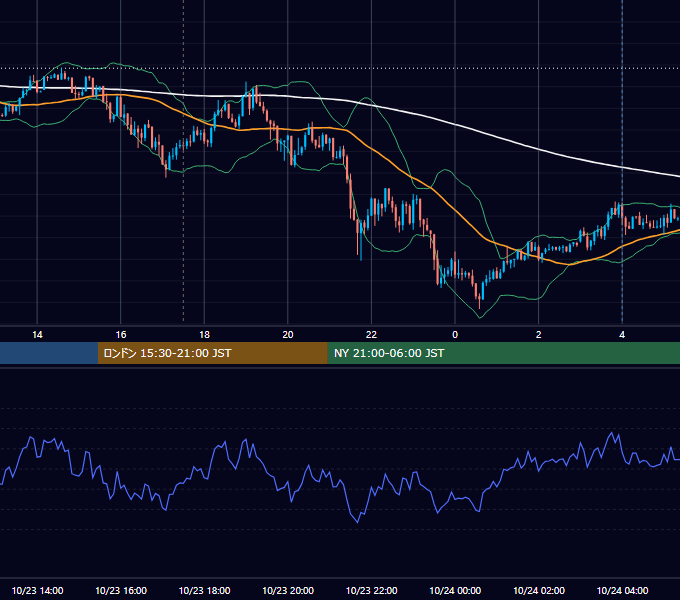Click hour label 18 on chart axis
The image size is (680, 600).
(204, 335)
